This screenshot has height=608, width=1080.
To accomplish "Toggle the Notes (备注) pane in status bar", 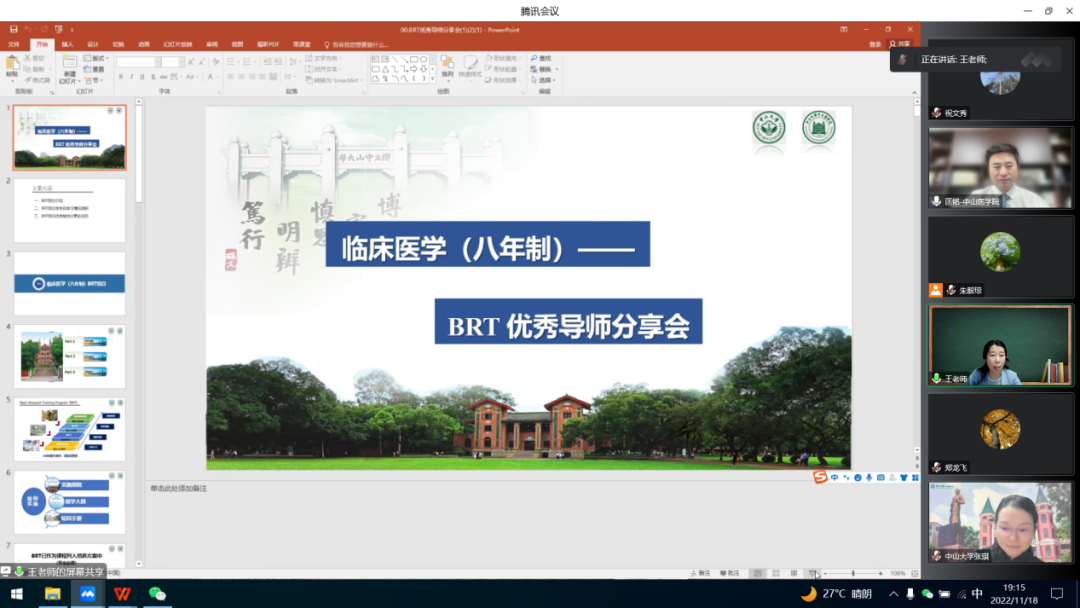I will (x=699, y=573).
